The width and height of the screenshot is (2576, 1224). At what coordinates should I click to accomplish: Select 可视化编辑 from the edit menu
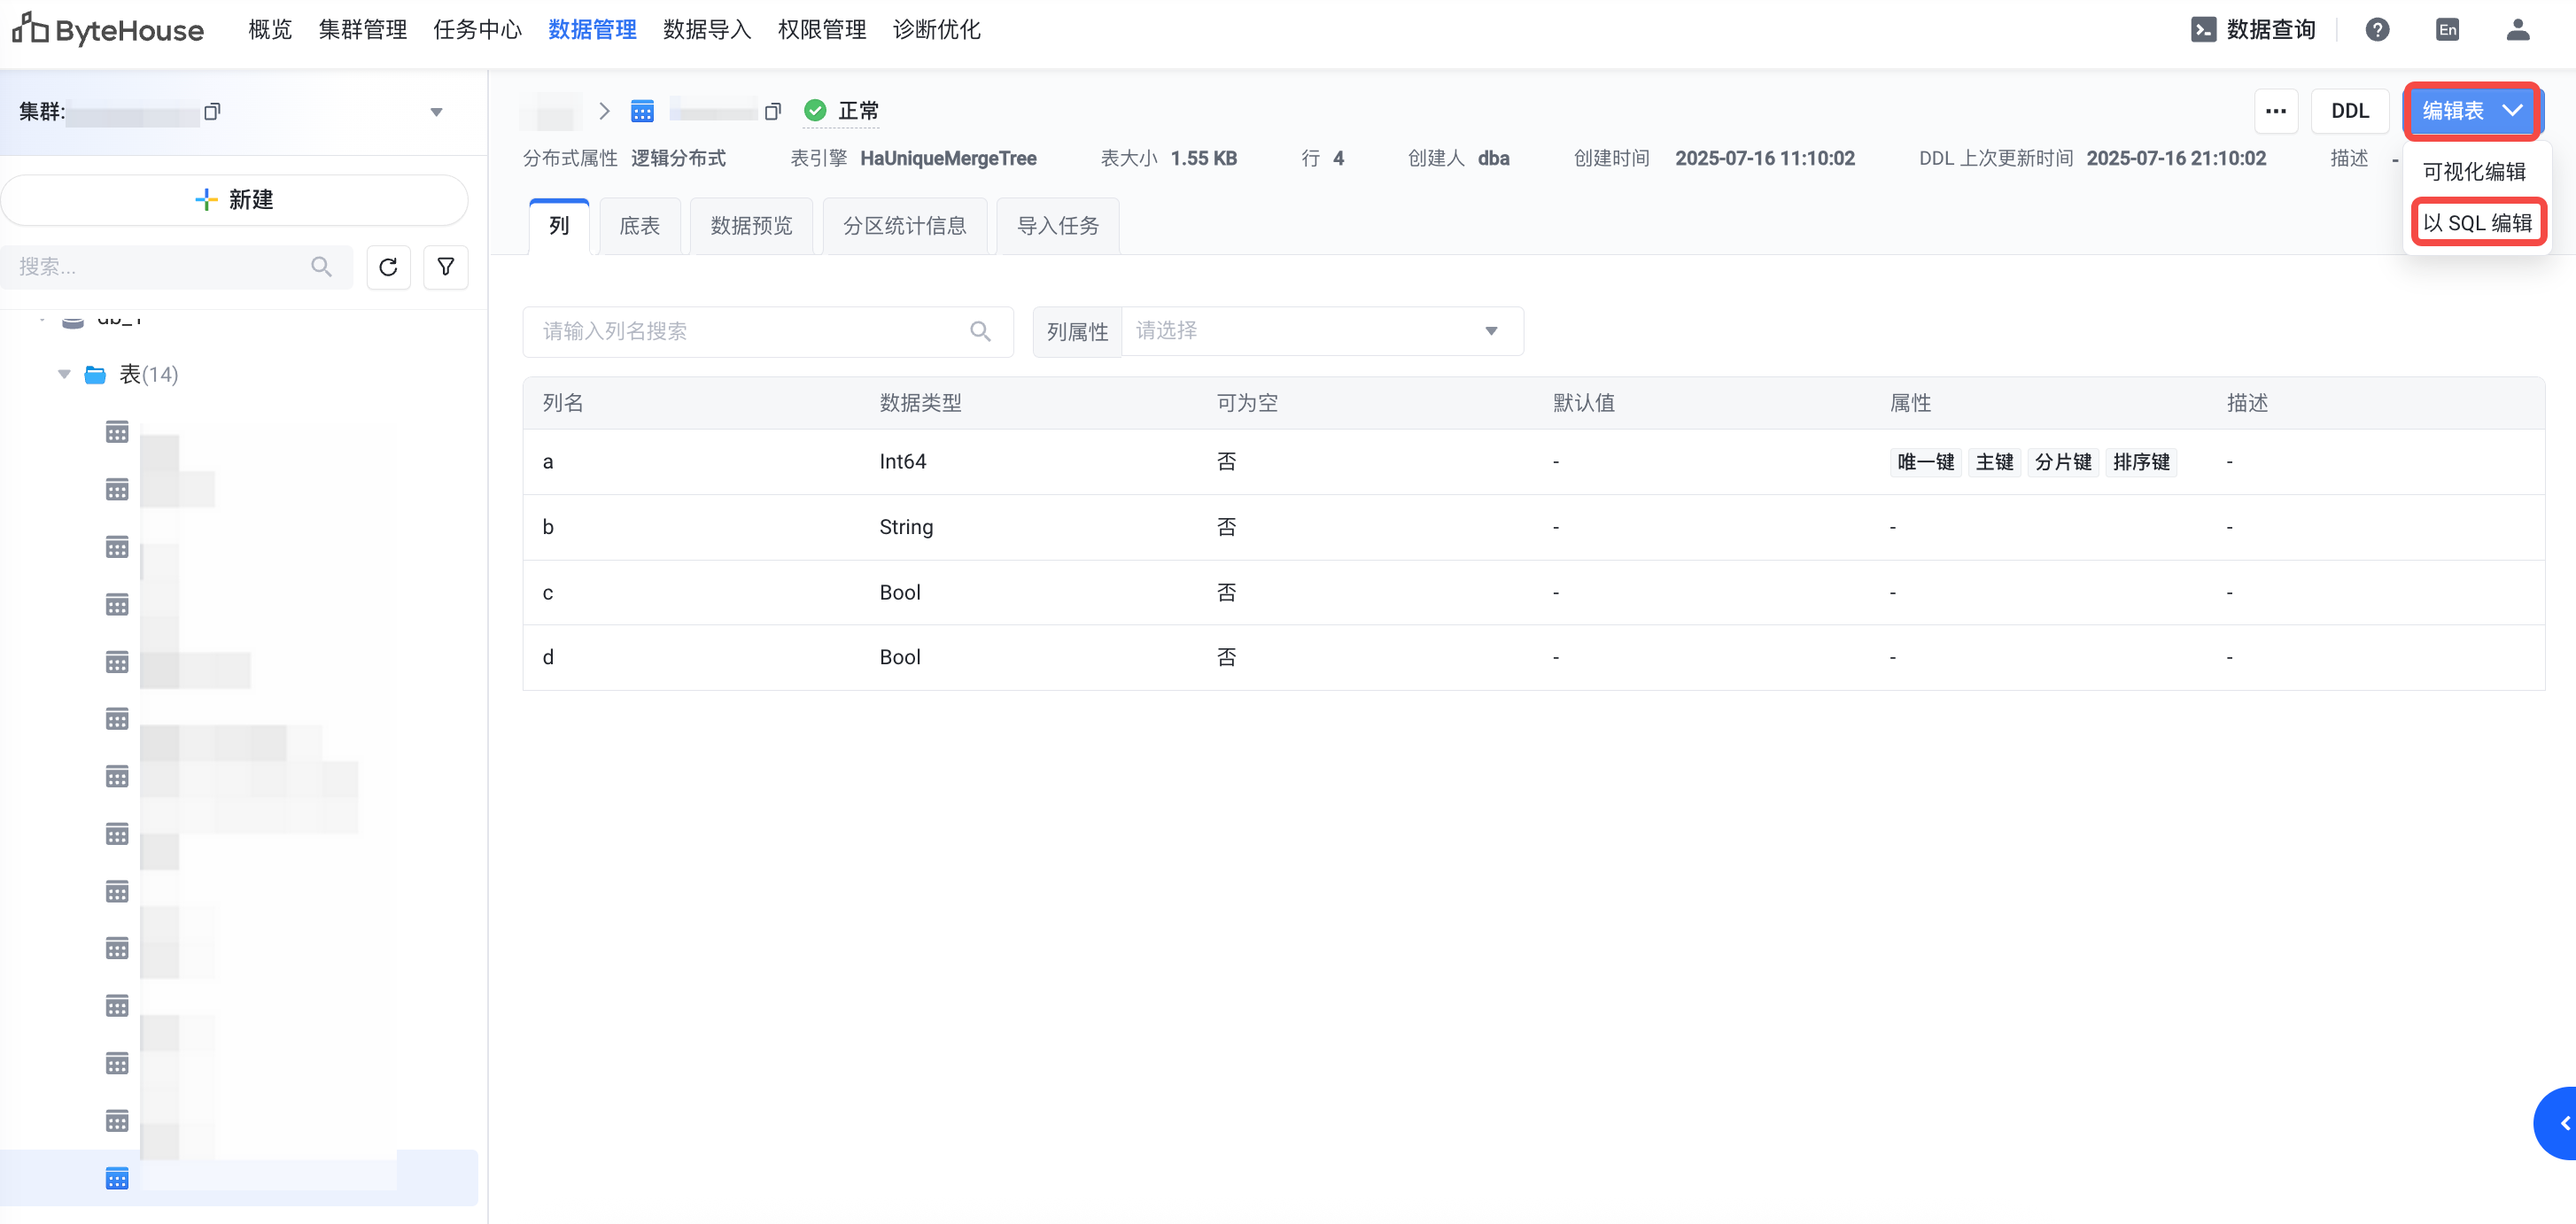point(2473,172)
